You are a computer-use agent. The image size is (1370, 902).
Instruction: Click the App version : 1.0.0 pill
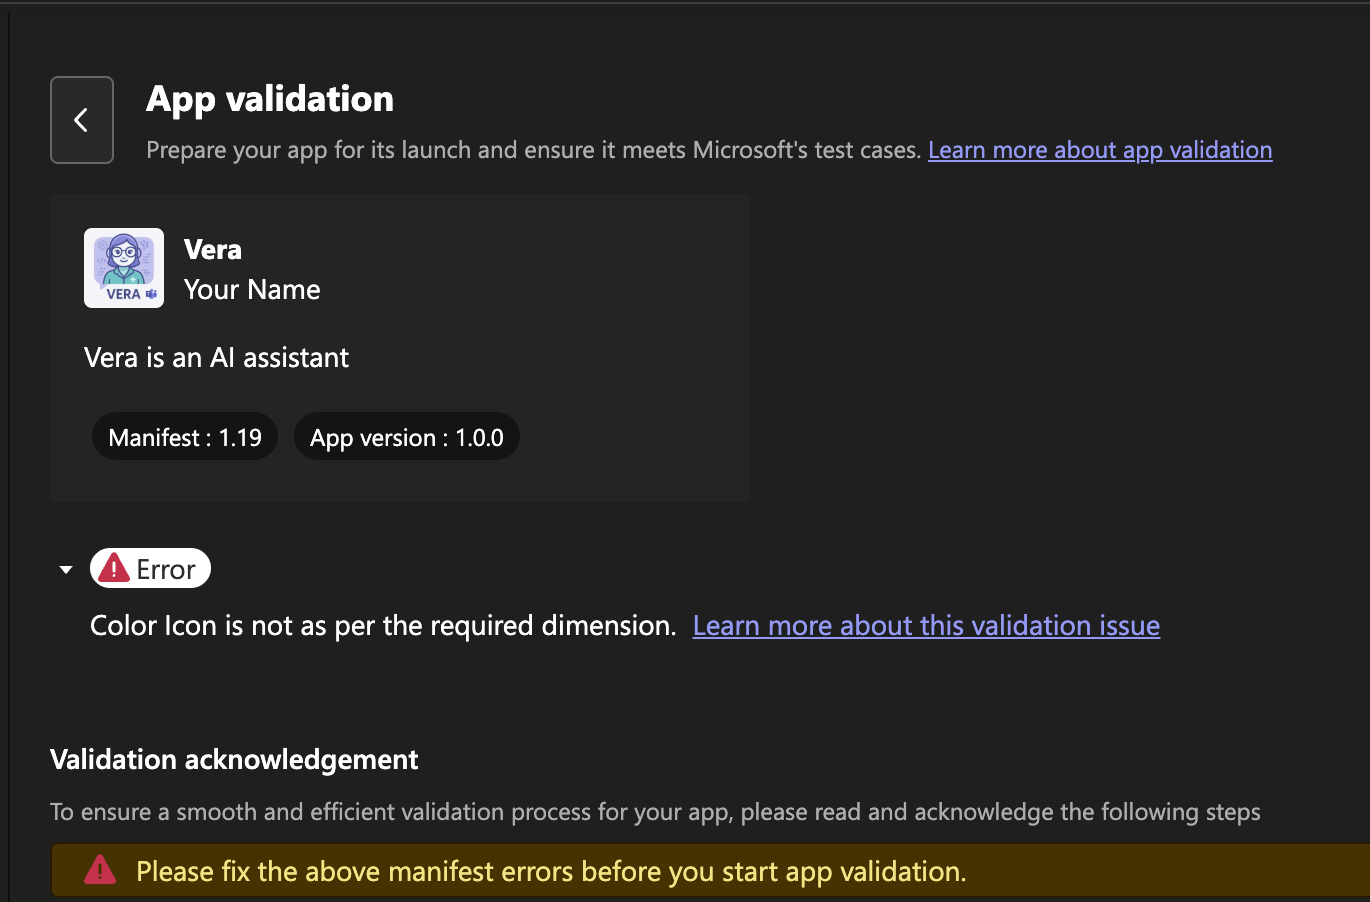[x=407, y=437]
